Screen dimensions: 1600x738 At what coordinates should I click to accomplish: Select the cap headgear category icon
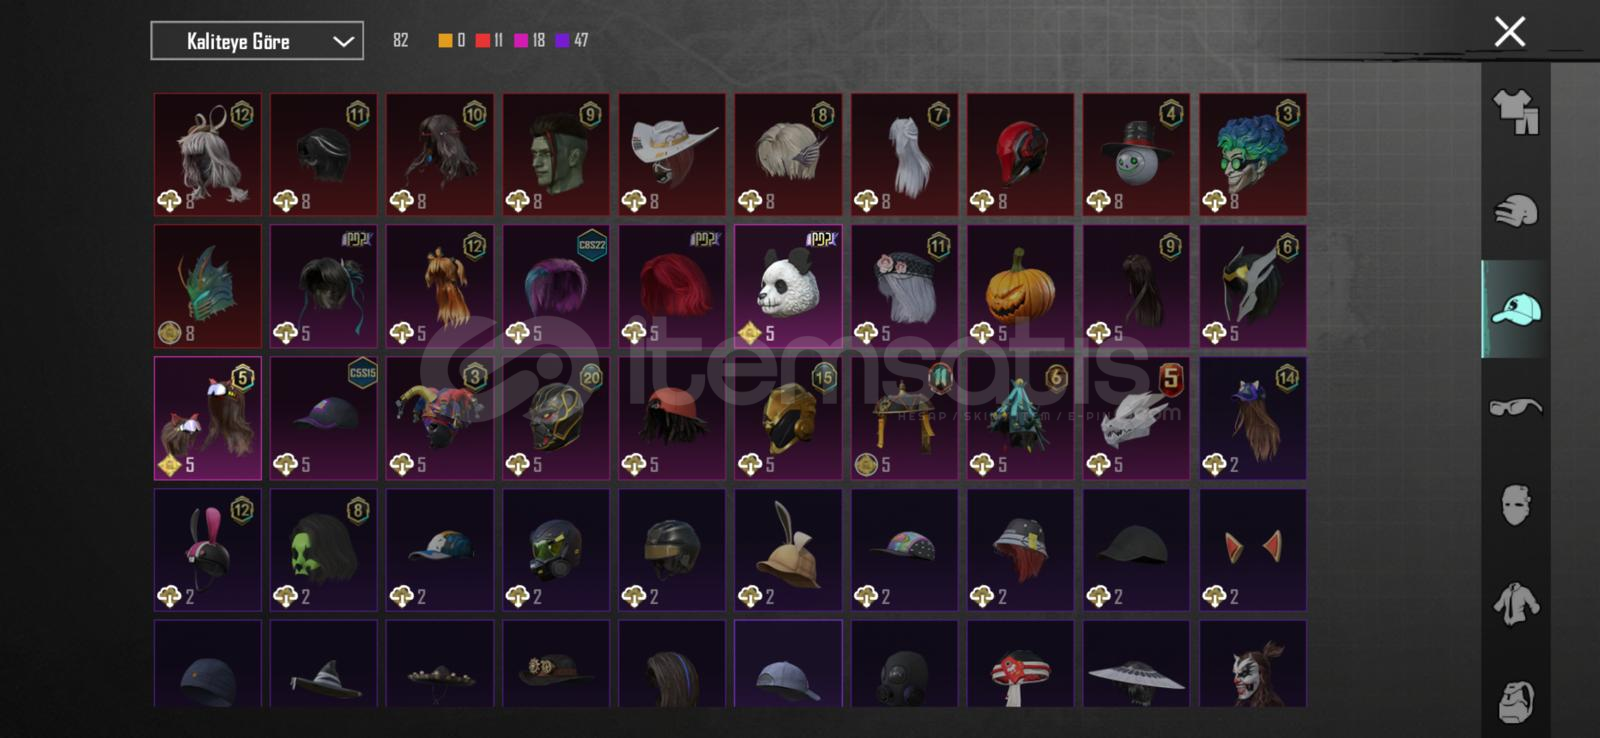click(x=1516, y=309)
